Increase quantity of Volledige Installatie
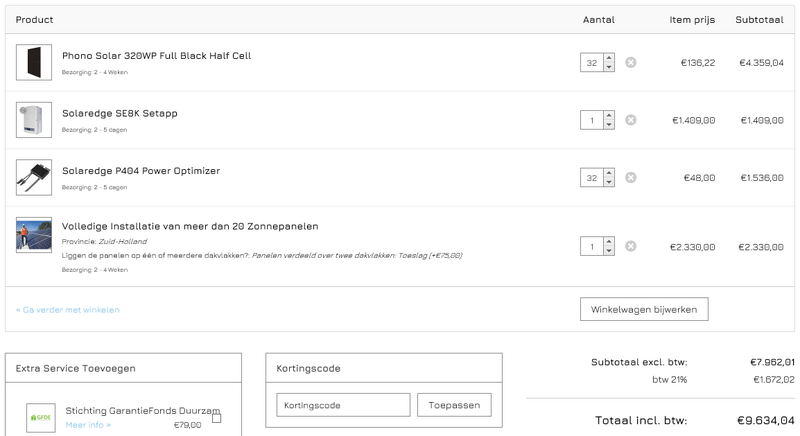The height and width of the screenshot is (436, 800). [x=609, y=242]
